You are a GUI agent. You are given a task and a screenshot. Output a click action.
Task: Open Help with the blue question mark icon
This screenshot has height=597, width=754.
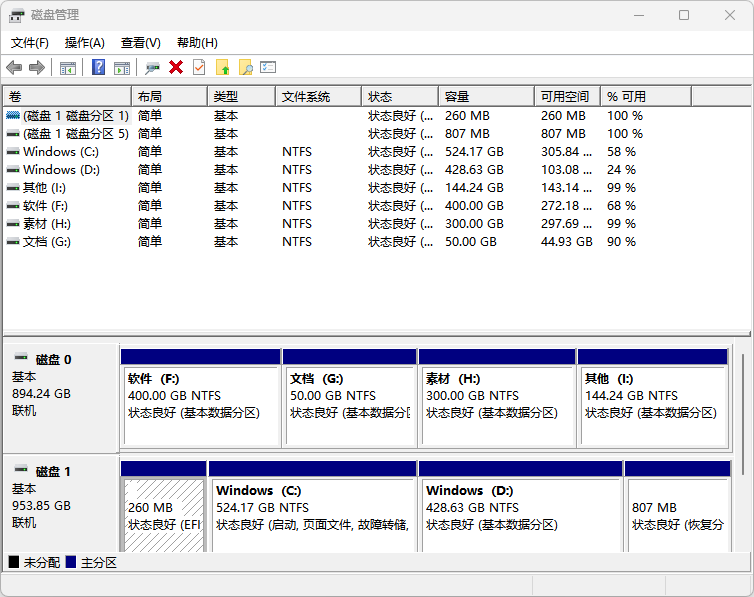tap(99, 67)
